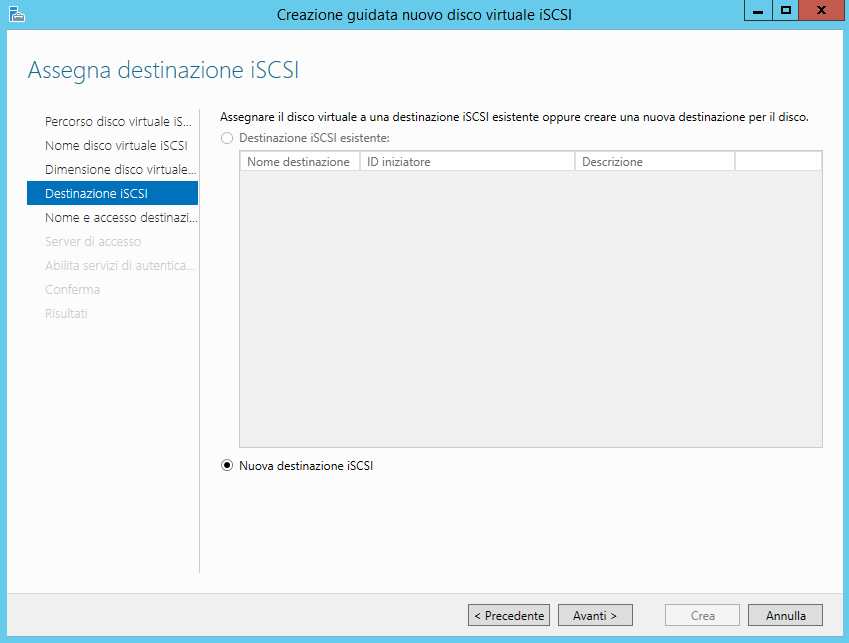This screenshot has width=849, height=643.
Task: Close the wizard window
Action: 821,10
